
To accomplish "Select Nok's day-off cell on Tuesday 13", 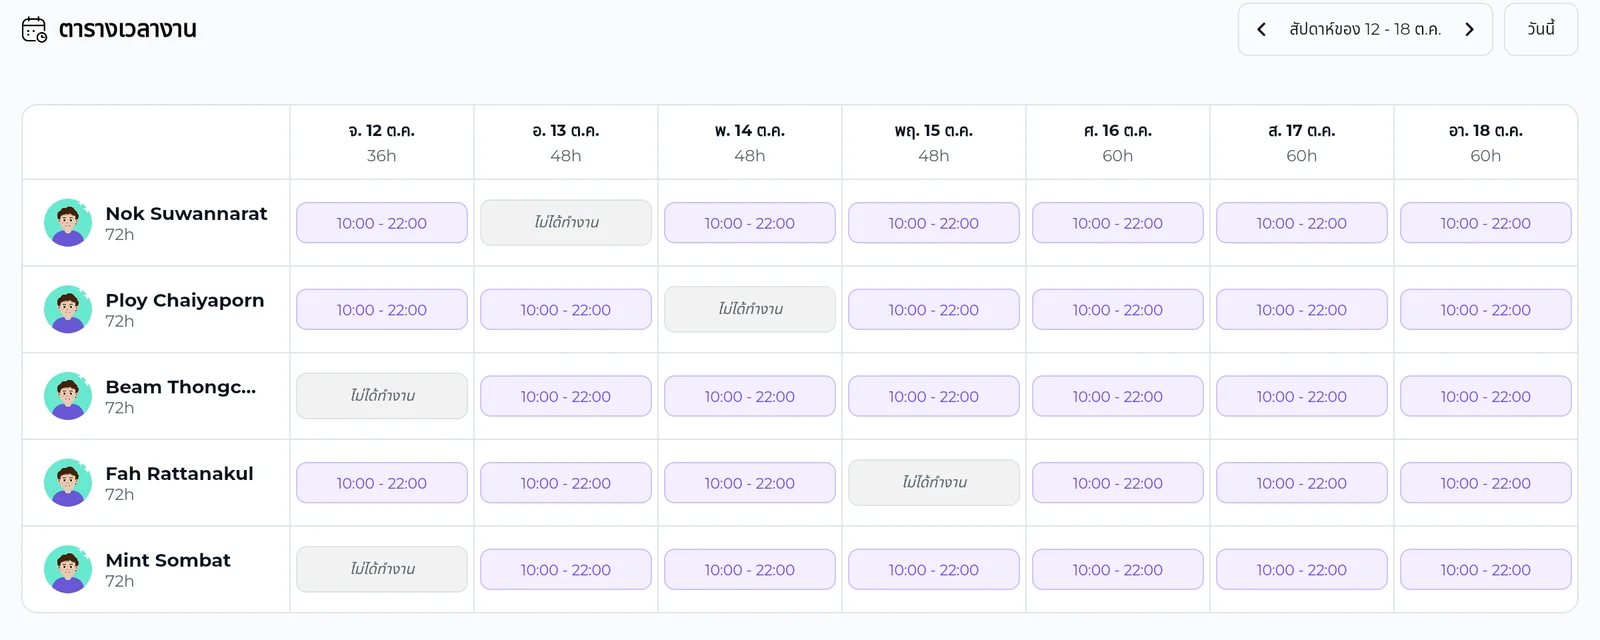I will tap(566, 223).
